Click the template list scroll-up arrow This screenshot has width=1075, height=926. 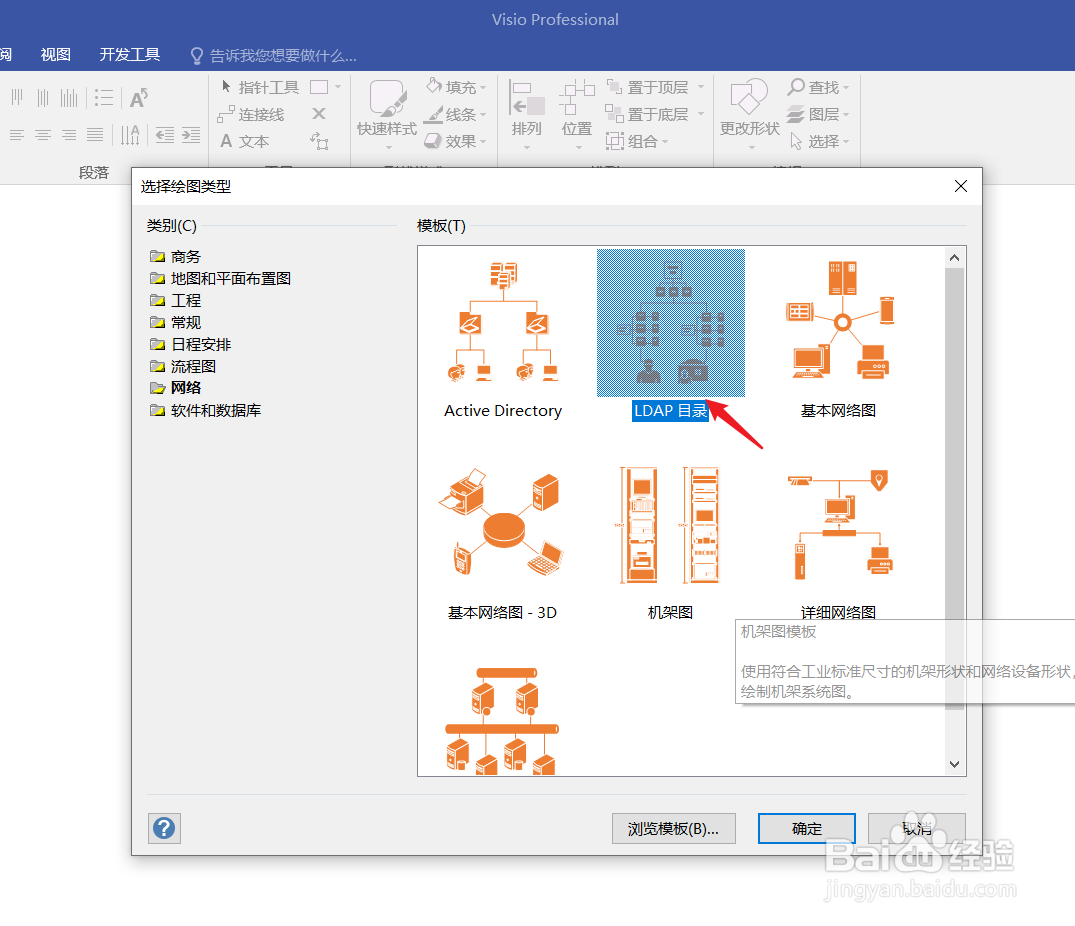tap(954, 258)
